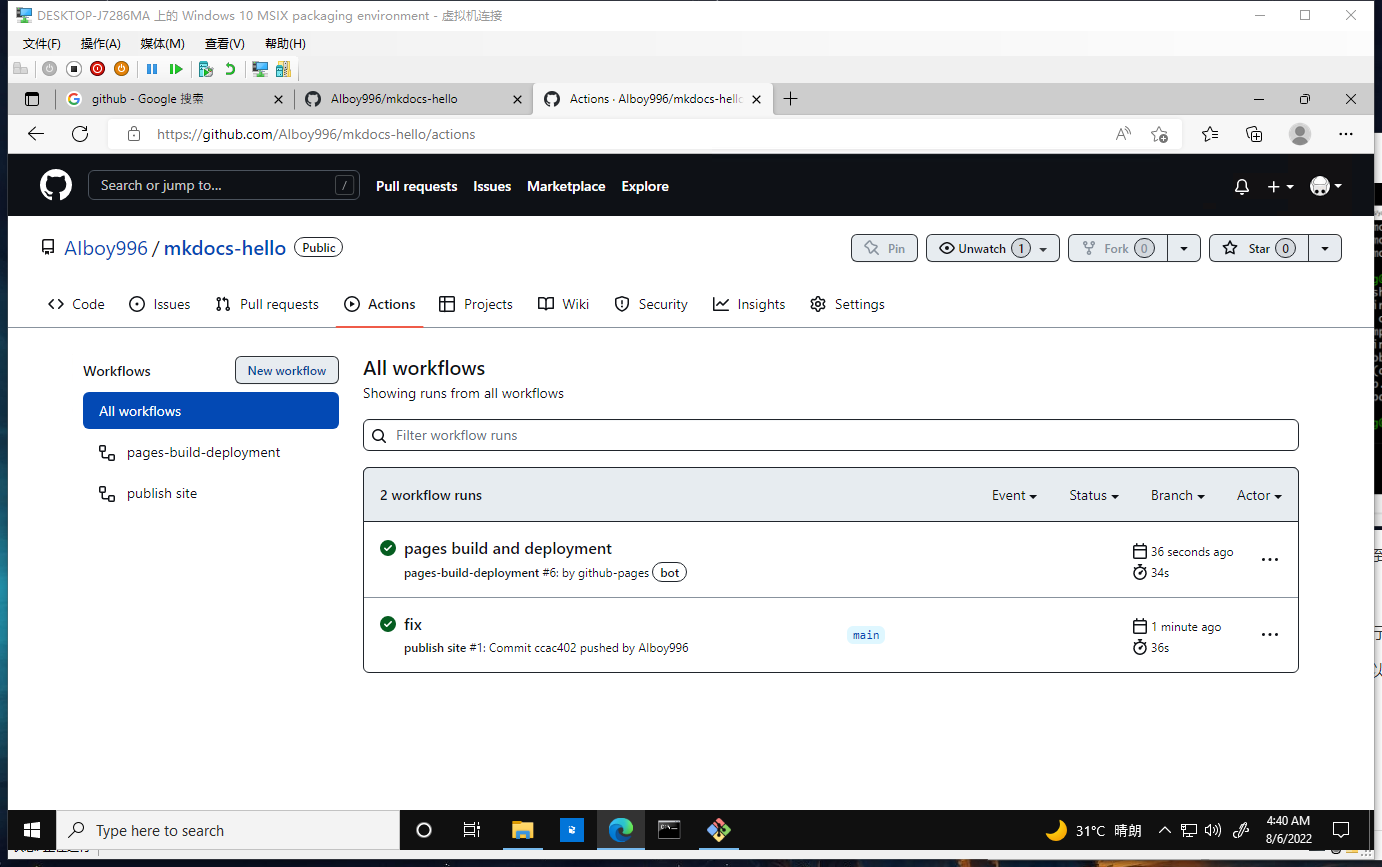
Task: Click the Filter workflow runs field
Action: click(830, 436)
